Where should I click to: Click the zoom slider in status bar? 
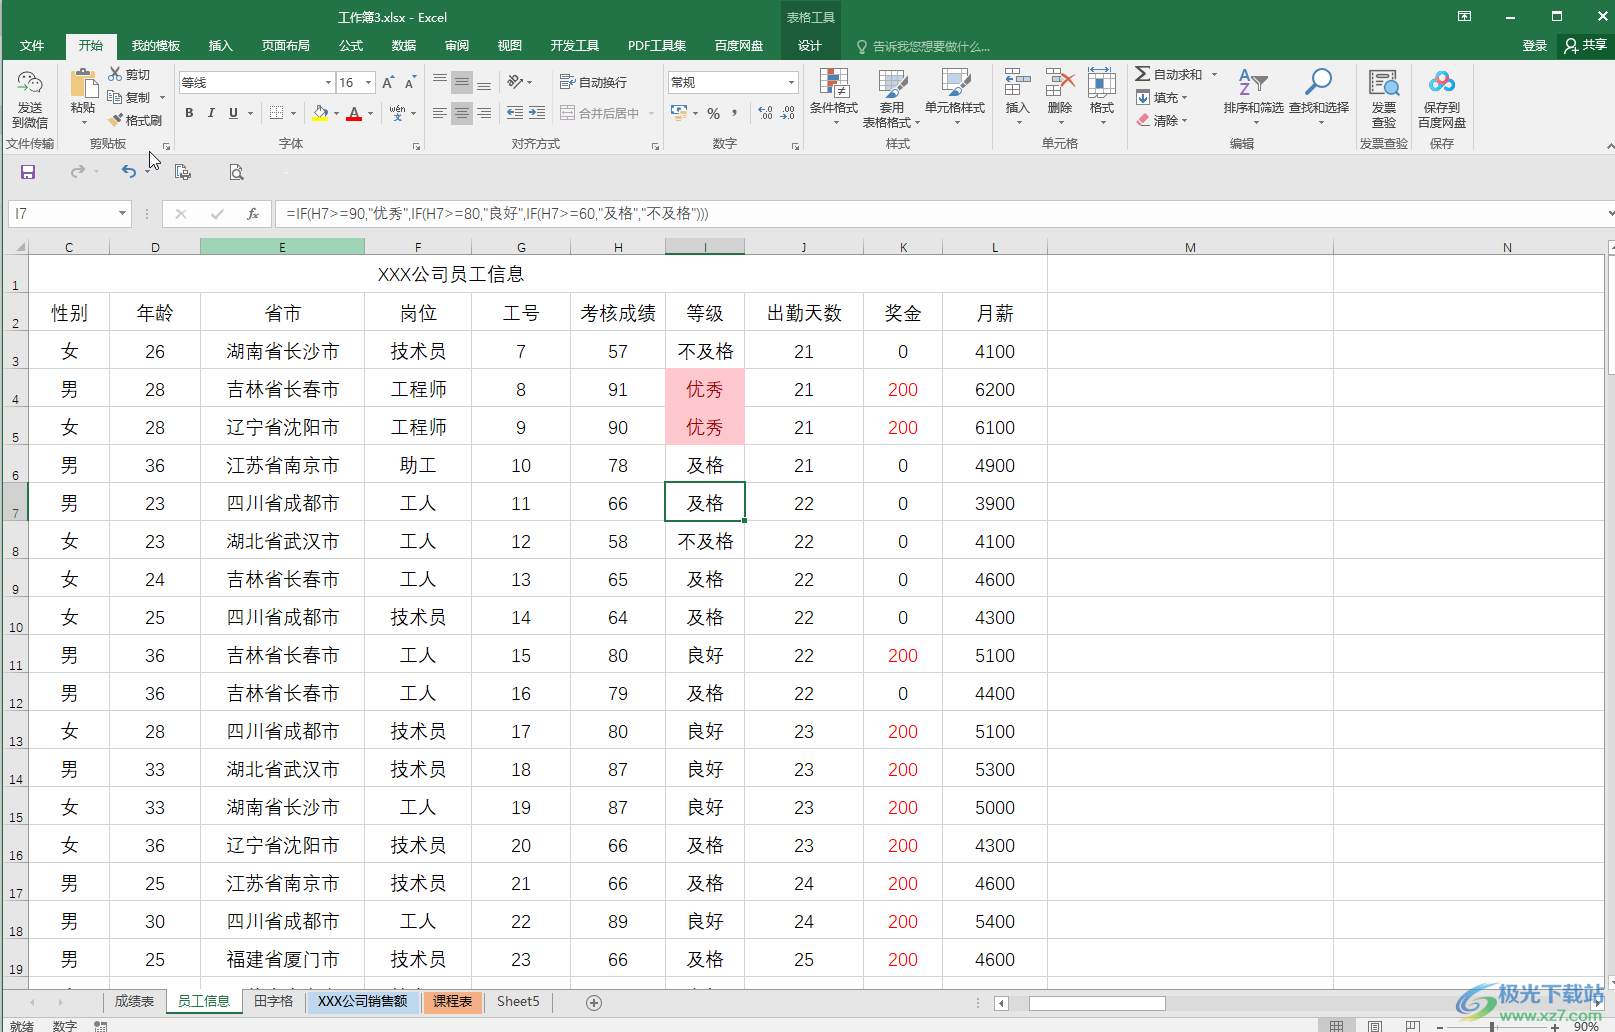point(1492,1026)
